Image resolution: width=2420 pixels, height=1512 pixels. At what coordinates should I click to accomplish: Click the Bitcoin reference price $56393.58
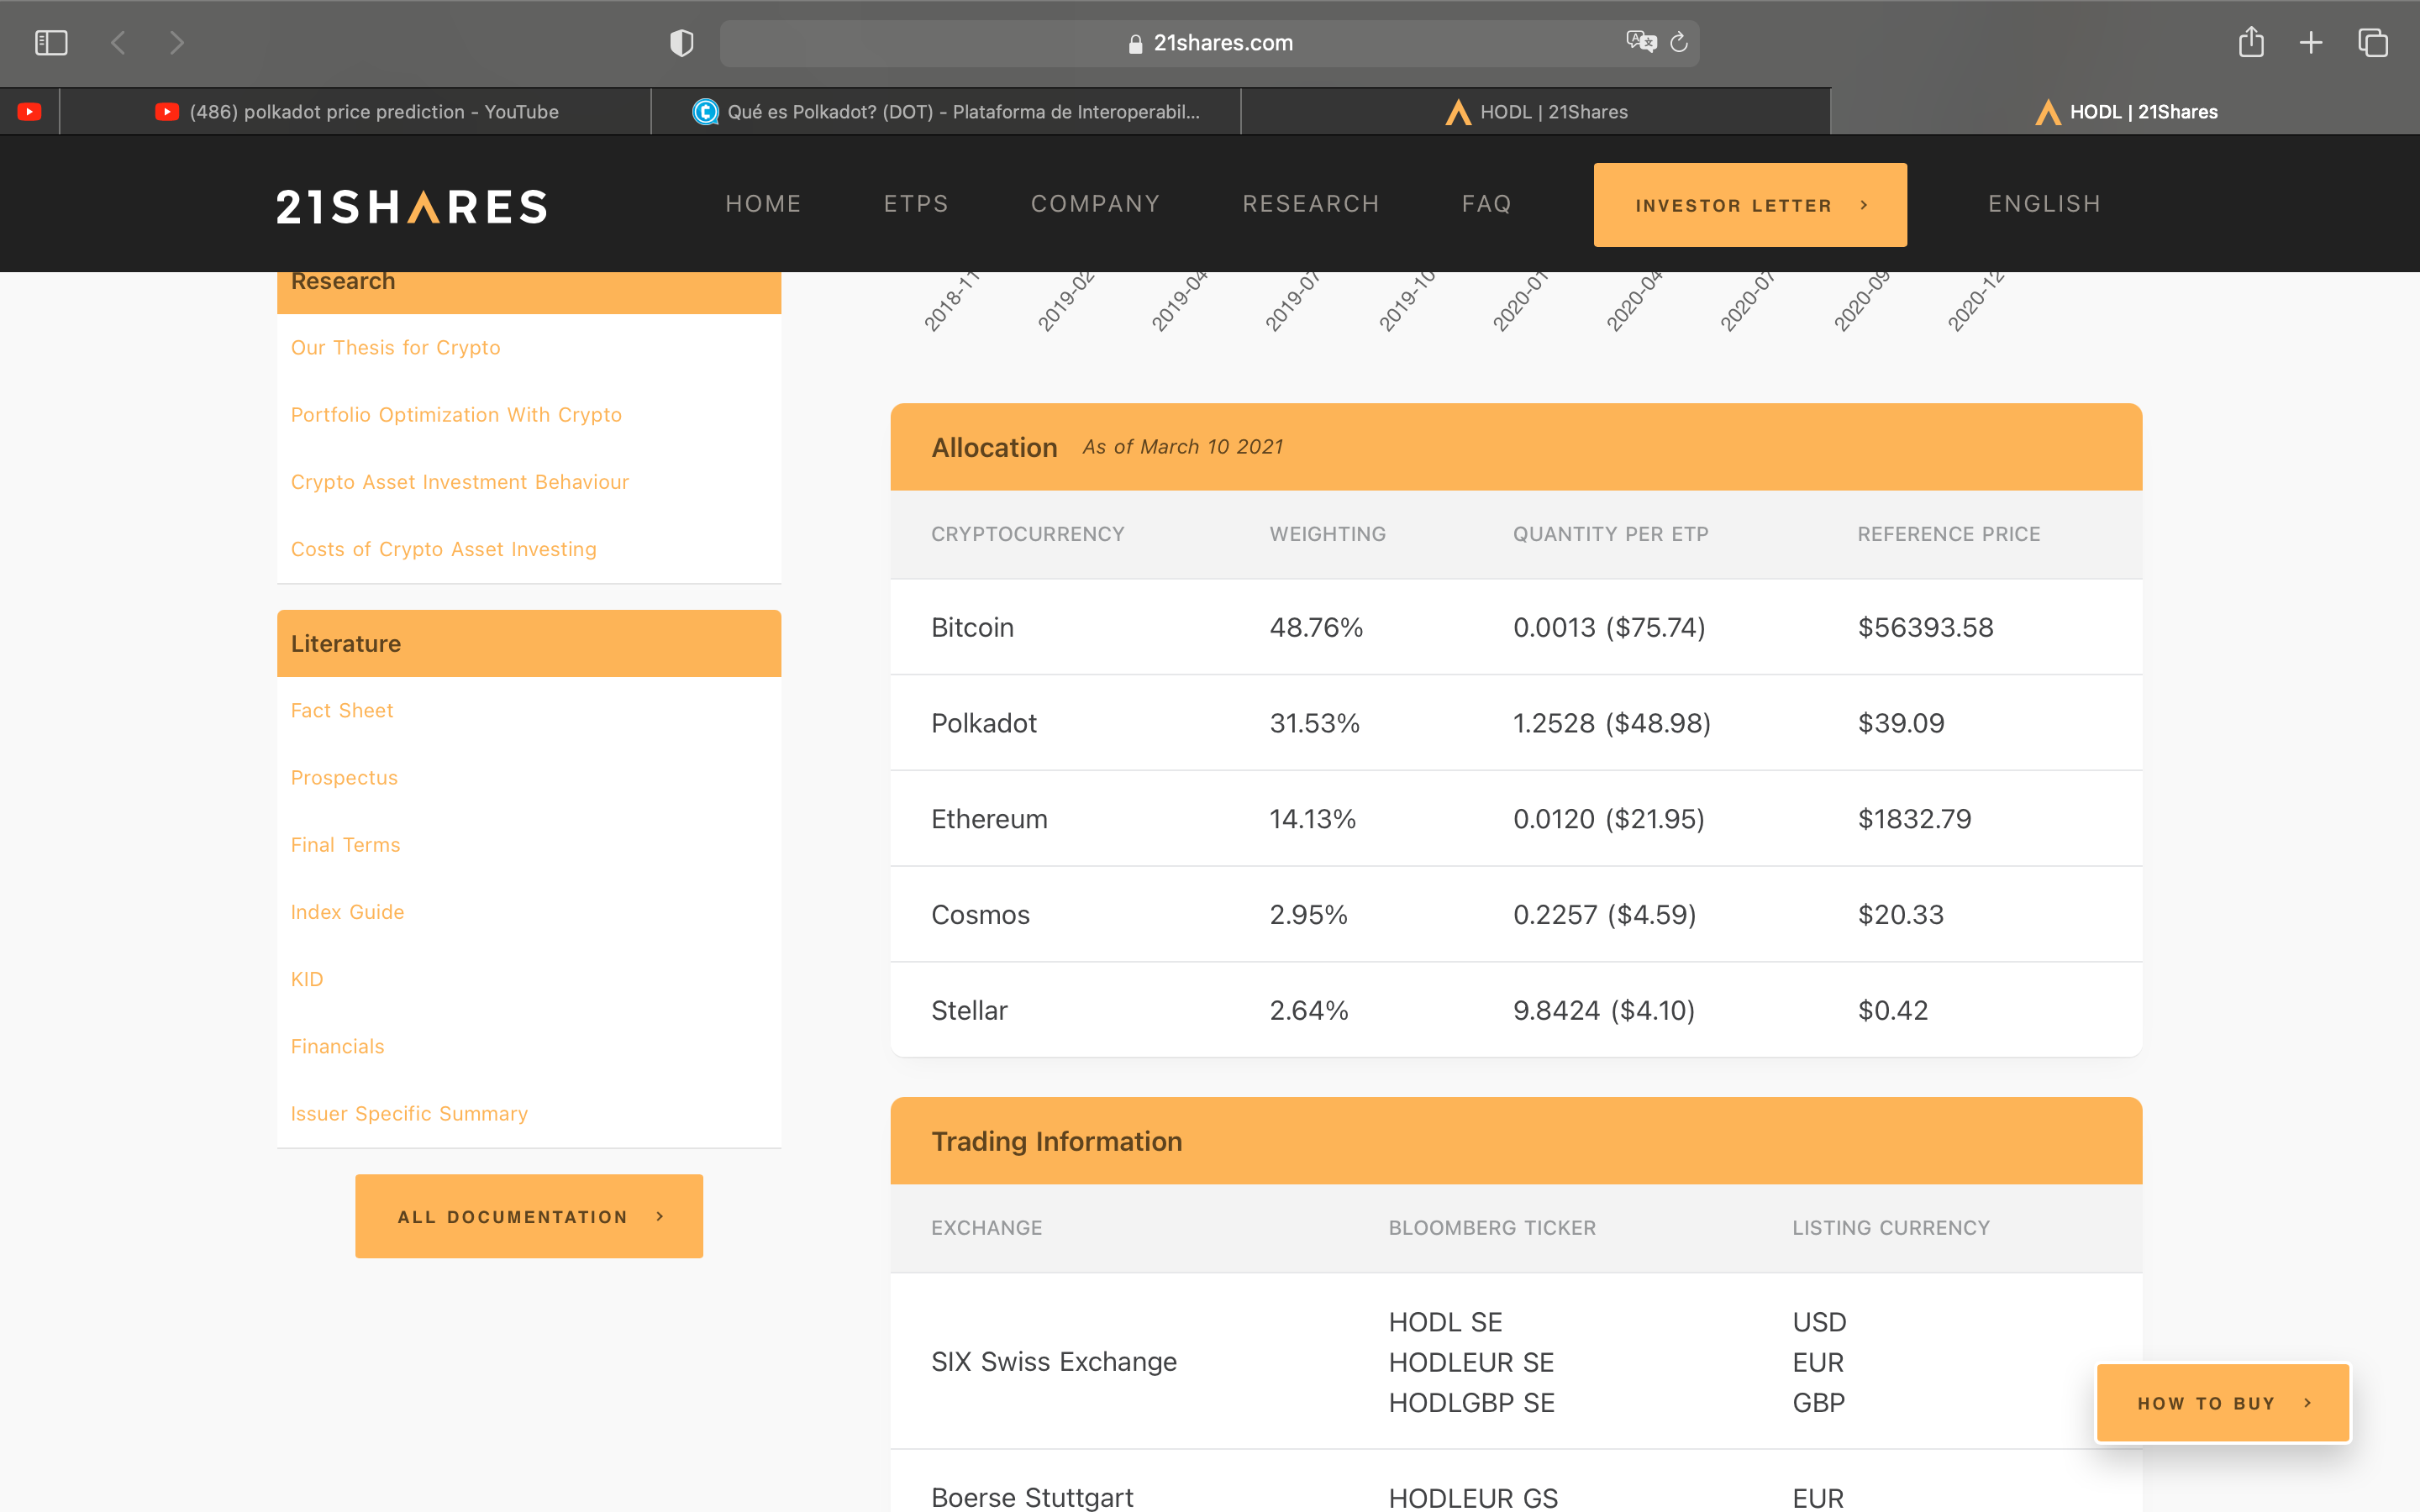[x=1925, y=627]
